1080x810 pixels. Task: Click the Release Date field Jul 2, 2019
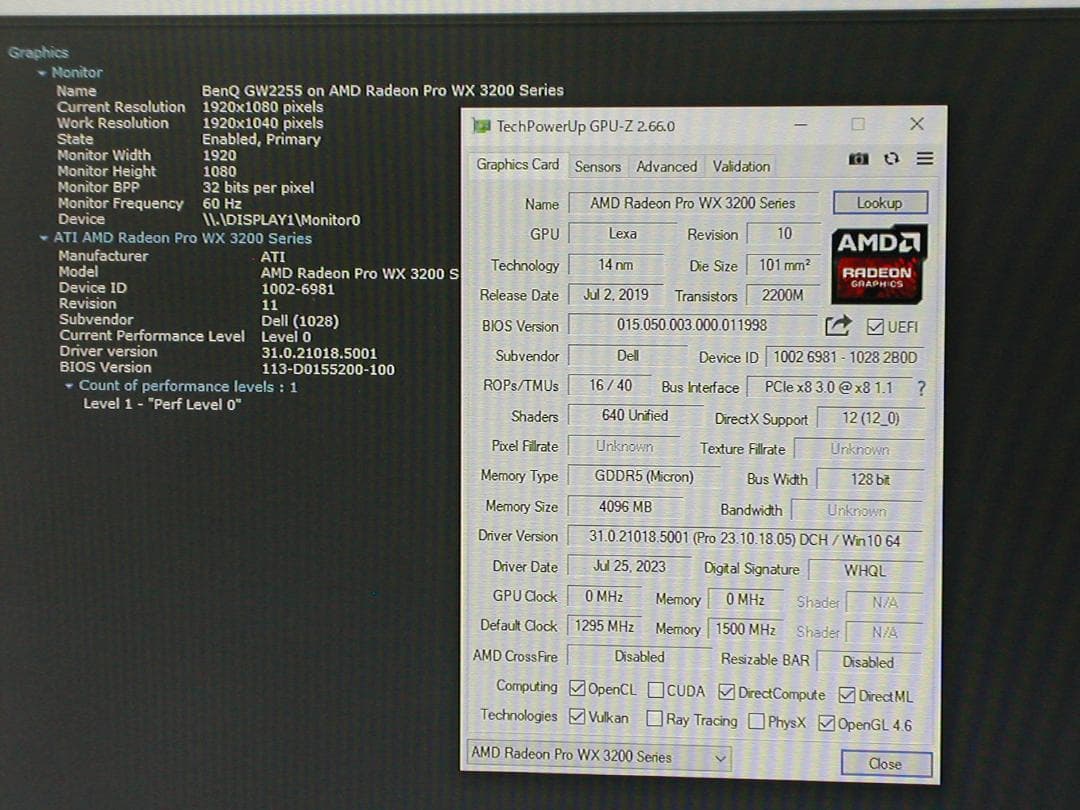[615, 295]
